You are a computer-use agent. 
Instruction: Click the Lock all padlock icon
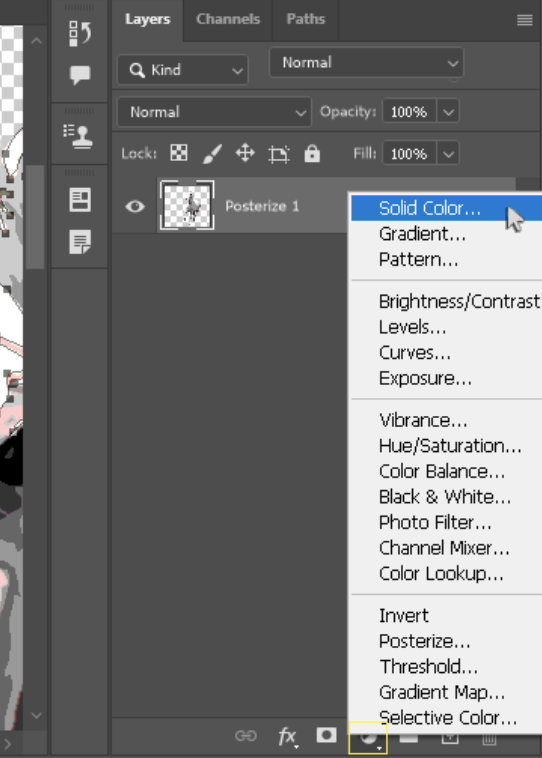[x=312, y=153]
